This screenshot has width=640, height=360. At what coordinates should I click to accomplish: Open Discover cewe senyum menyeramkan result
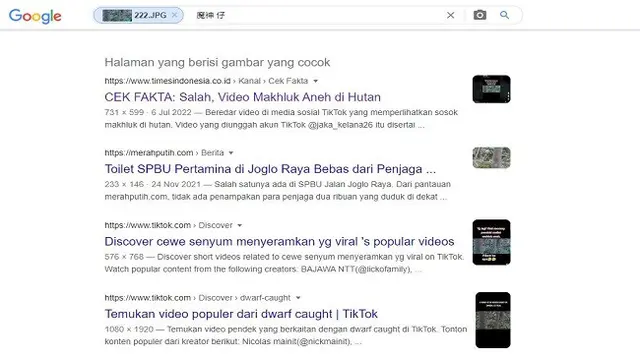(x=279, y=241)
